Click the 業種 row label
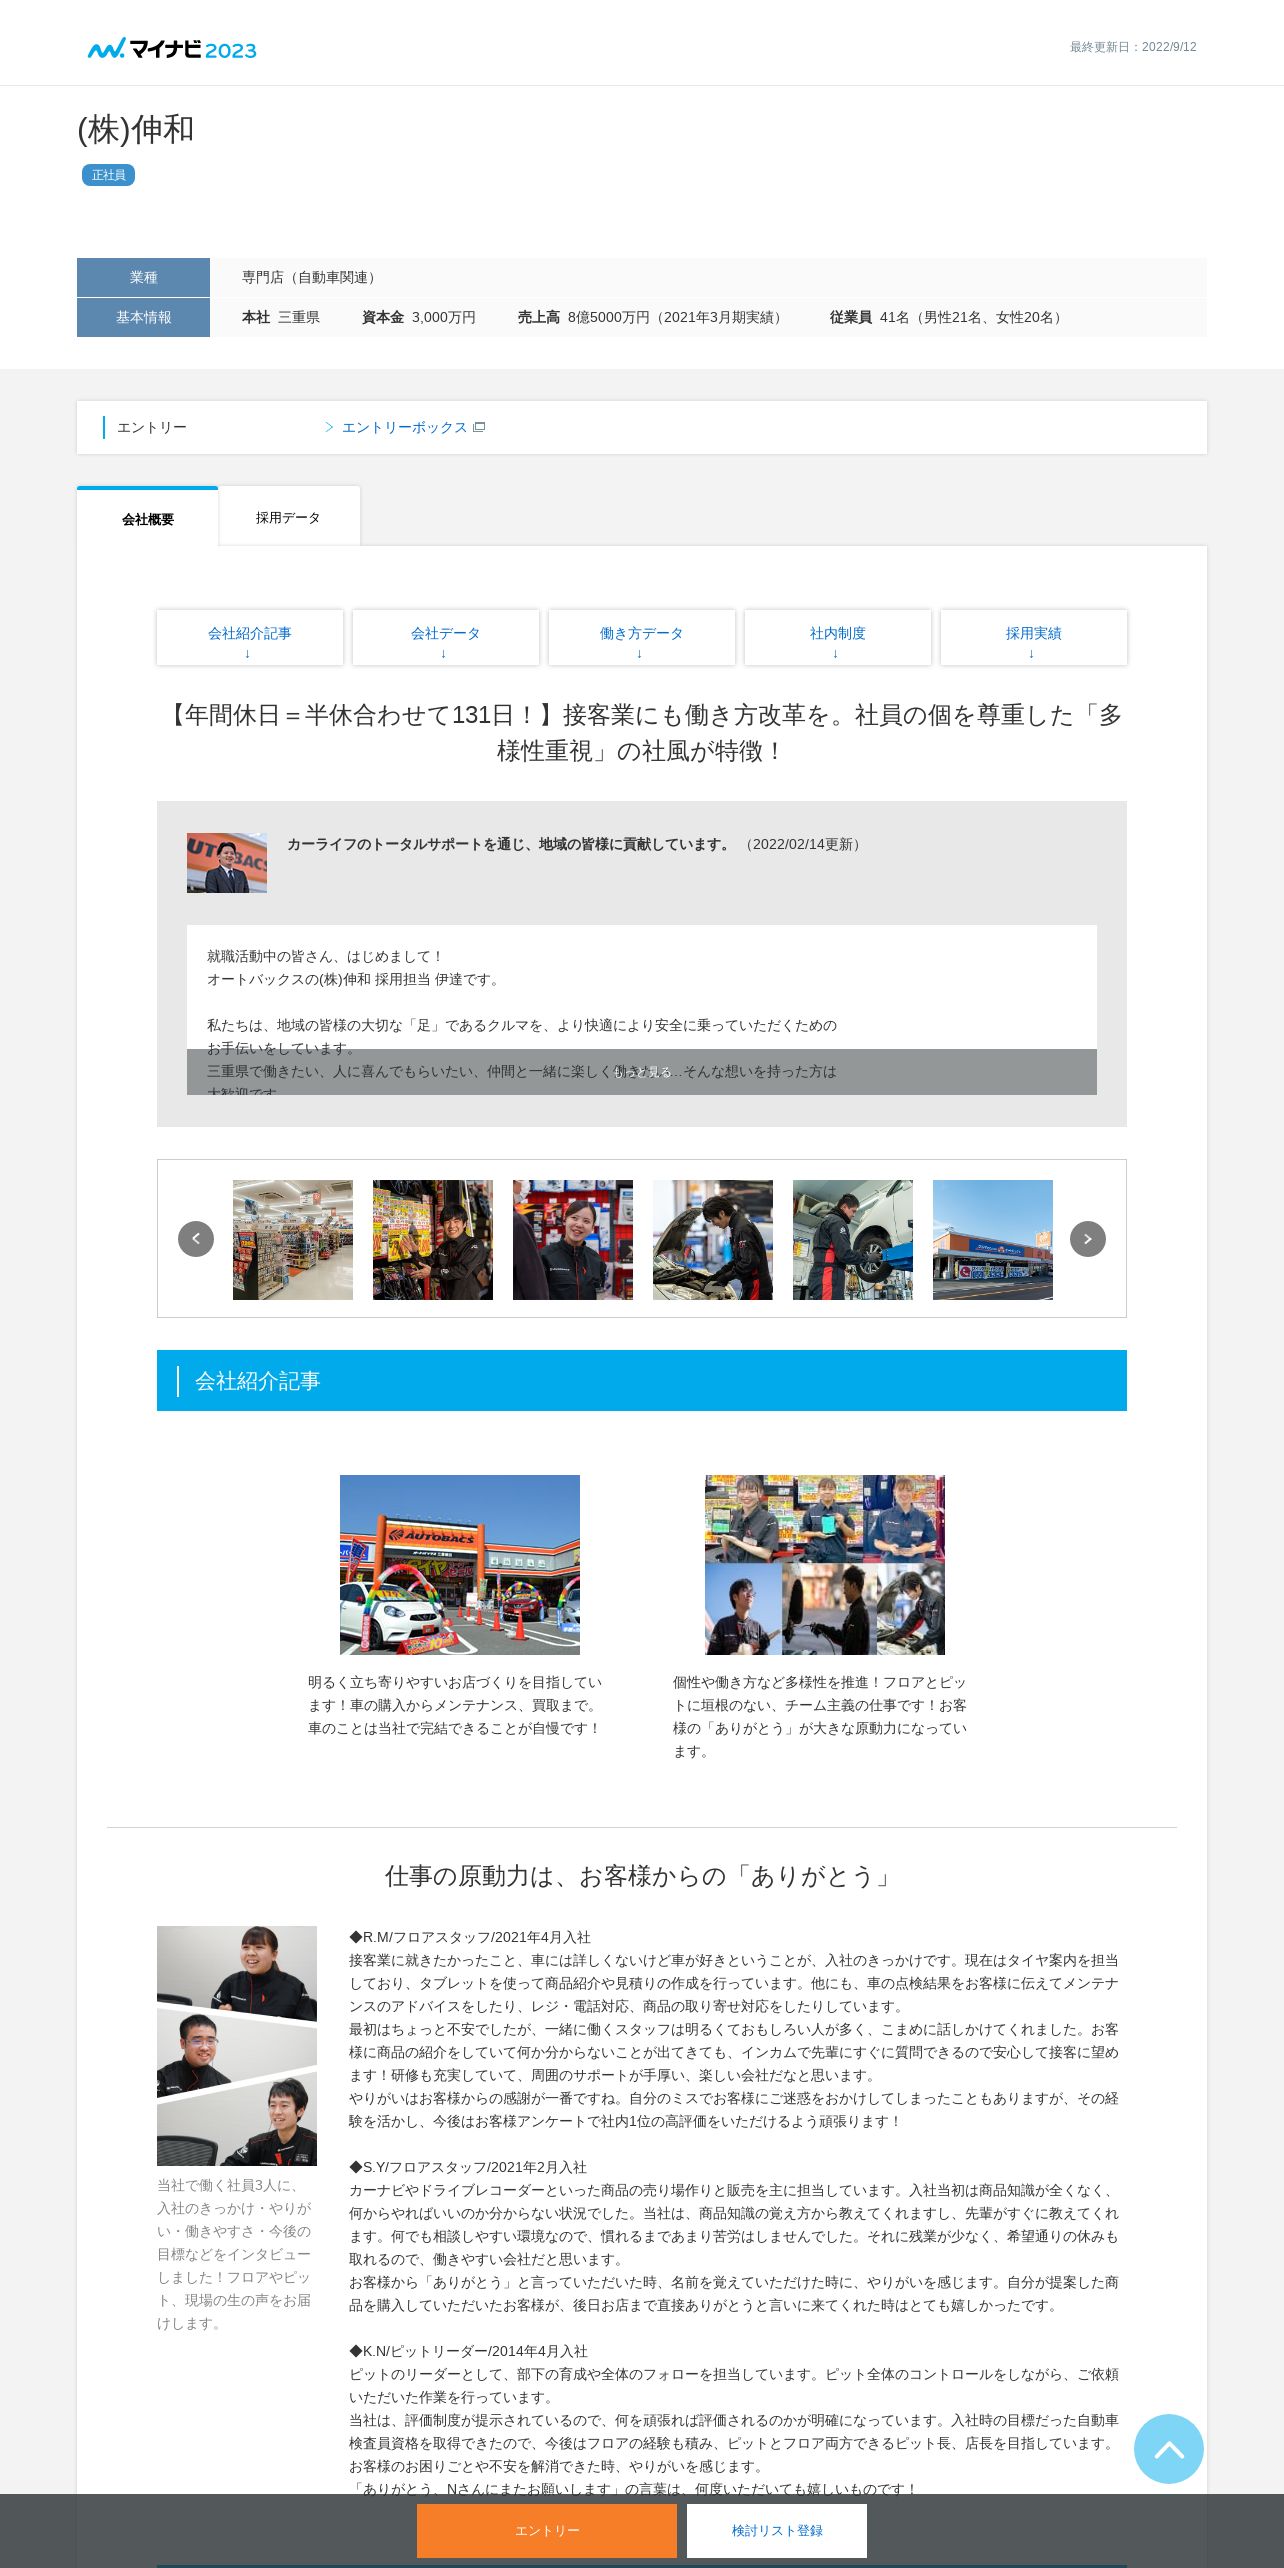Viewport: 1284px width, 2568px height. [143, 277]
